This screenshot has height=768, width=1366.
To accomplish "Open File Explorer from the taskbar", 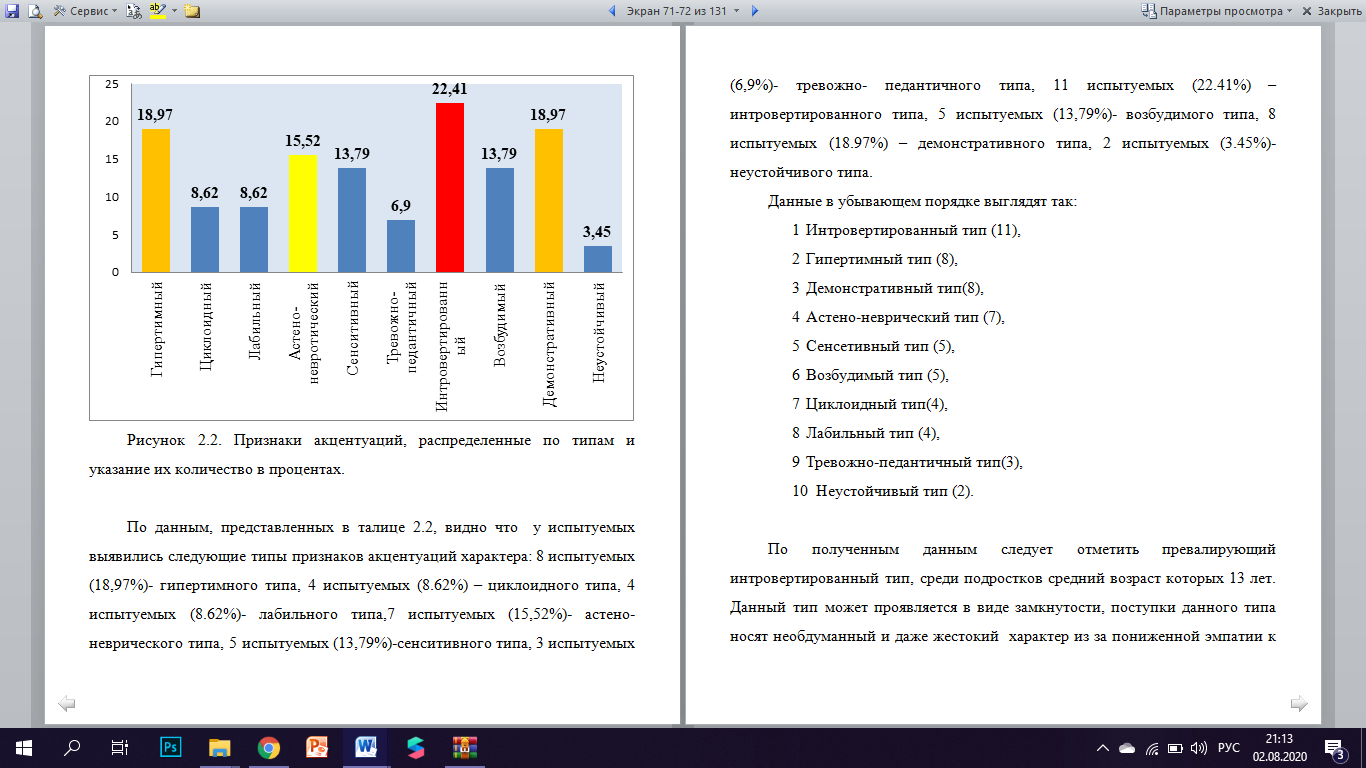I will coord(220,747).
